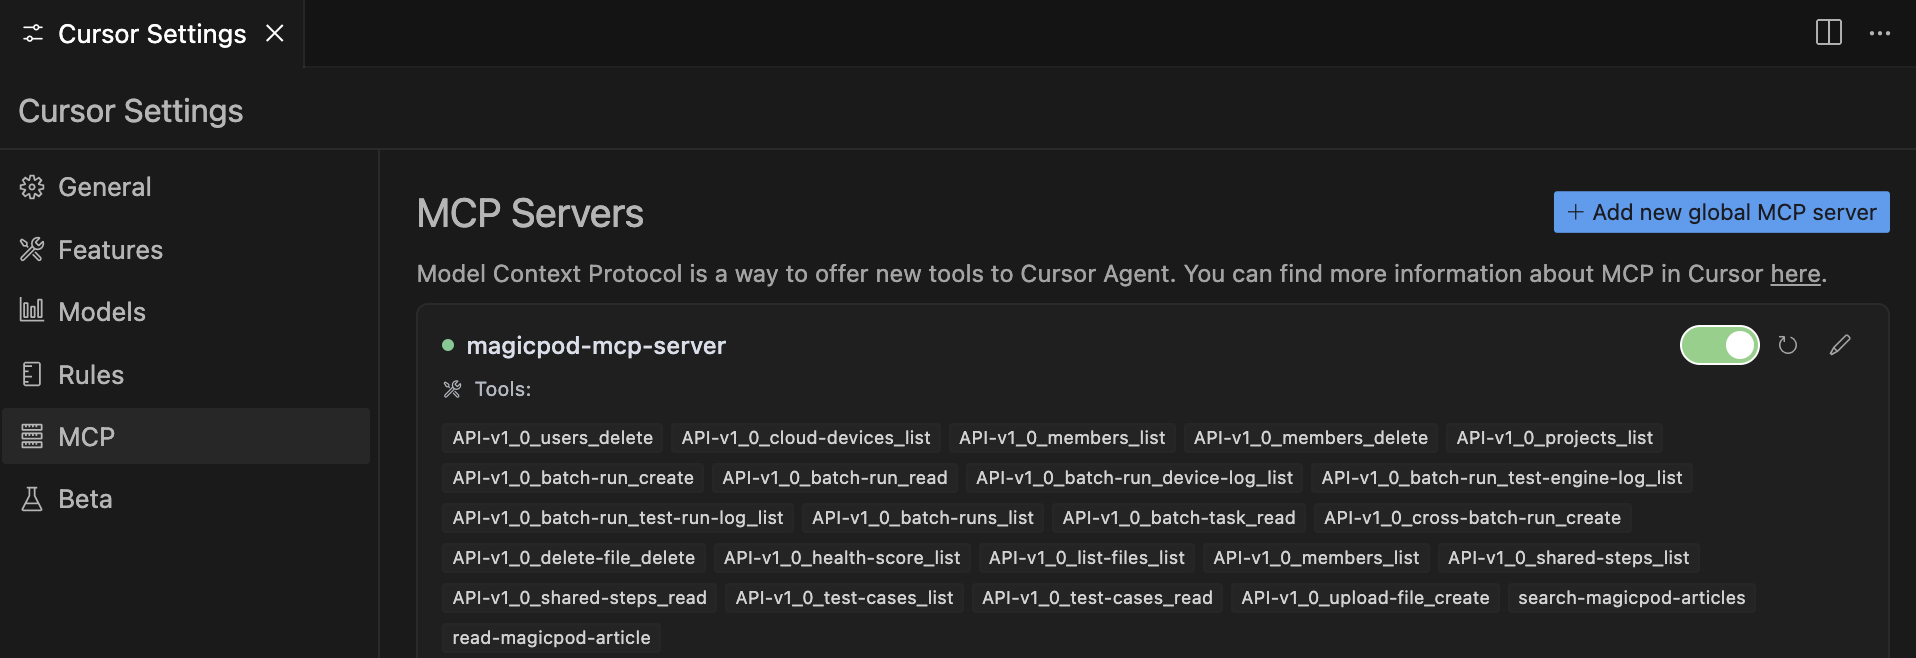Screen dimensions: 1916x658
Task: Click the API-v1_0_cross-batch-run_create tool chip
Action: tap(1472, 518)
